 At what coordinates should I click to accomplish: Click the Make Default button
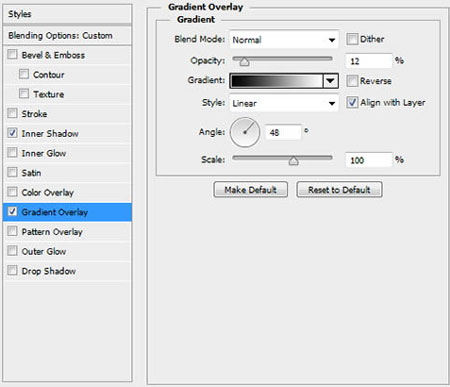click(x=250, y=190)
